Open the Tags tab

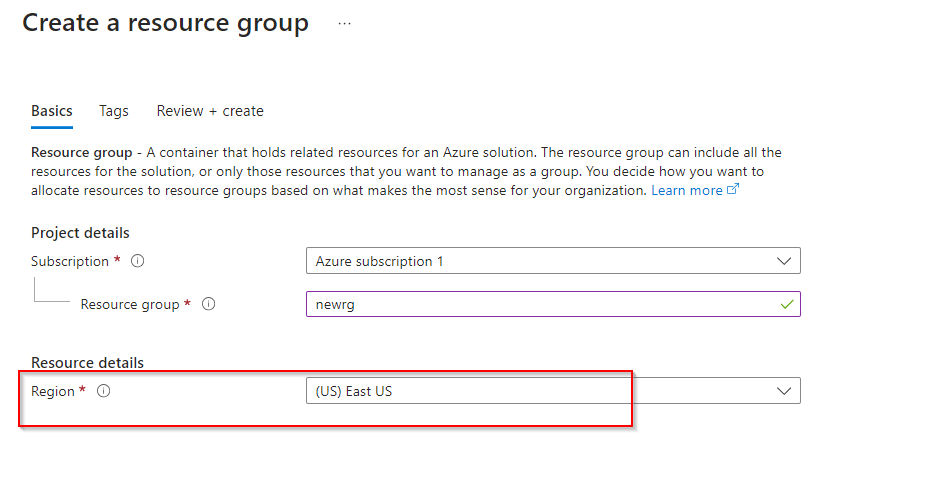[x=114, y=111]
